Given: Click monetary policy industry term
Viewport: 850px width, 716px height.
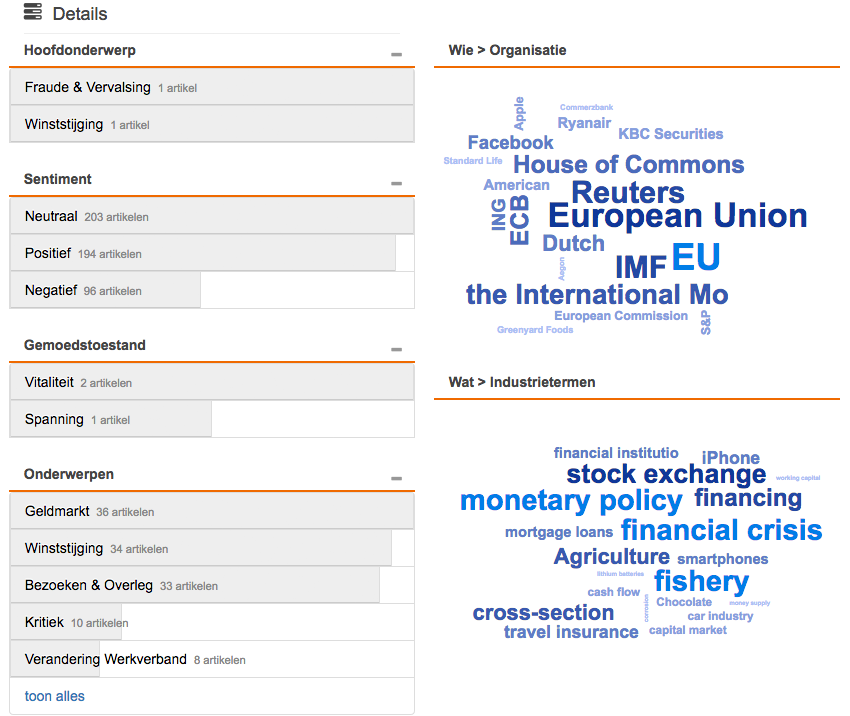Looking at the screenshot, I should (571, 501).
